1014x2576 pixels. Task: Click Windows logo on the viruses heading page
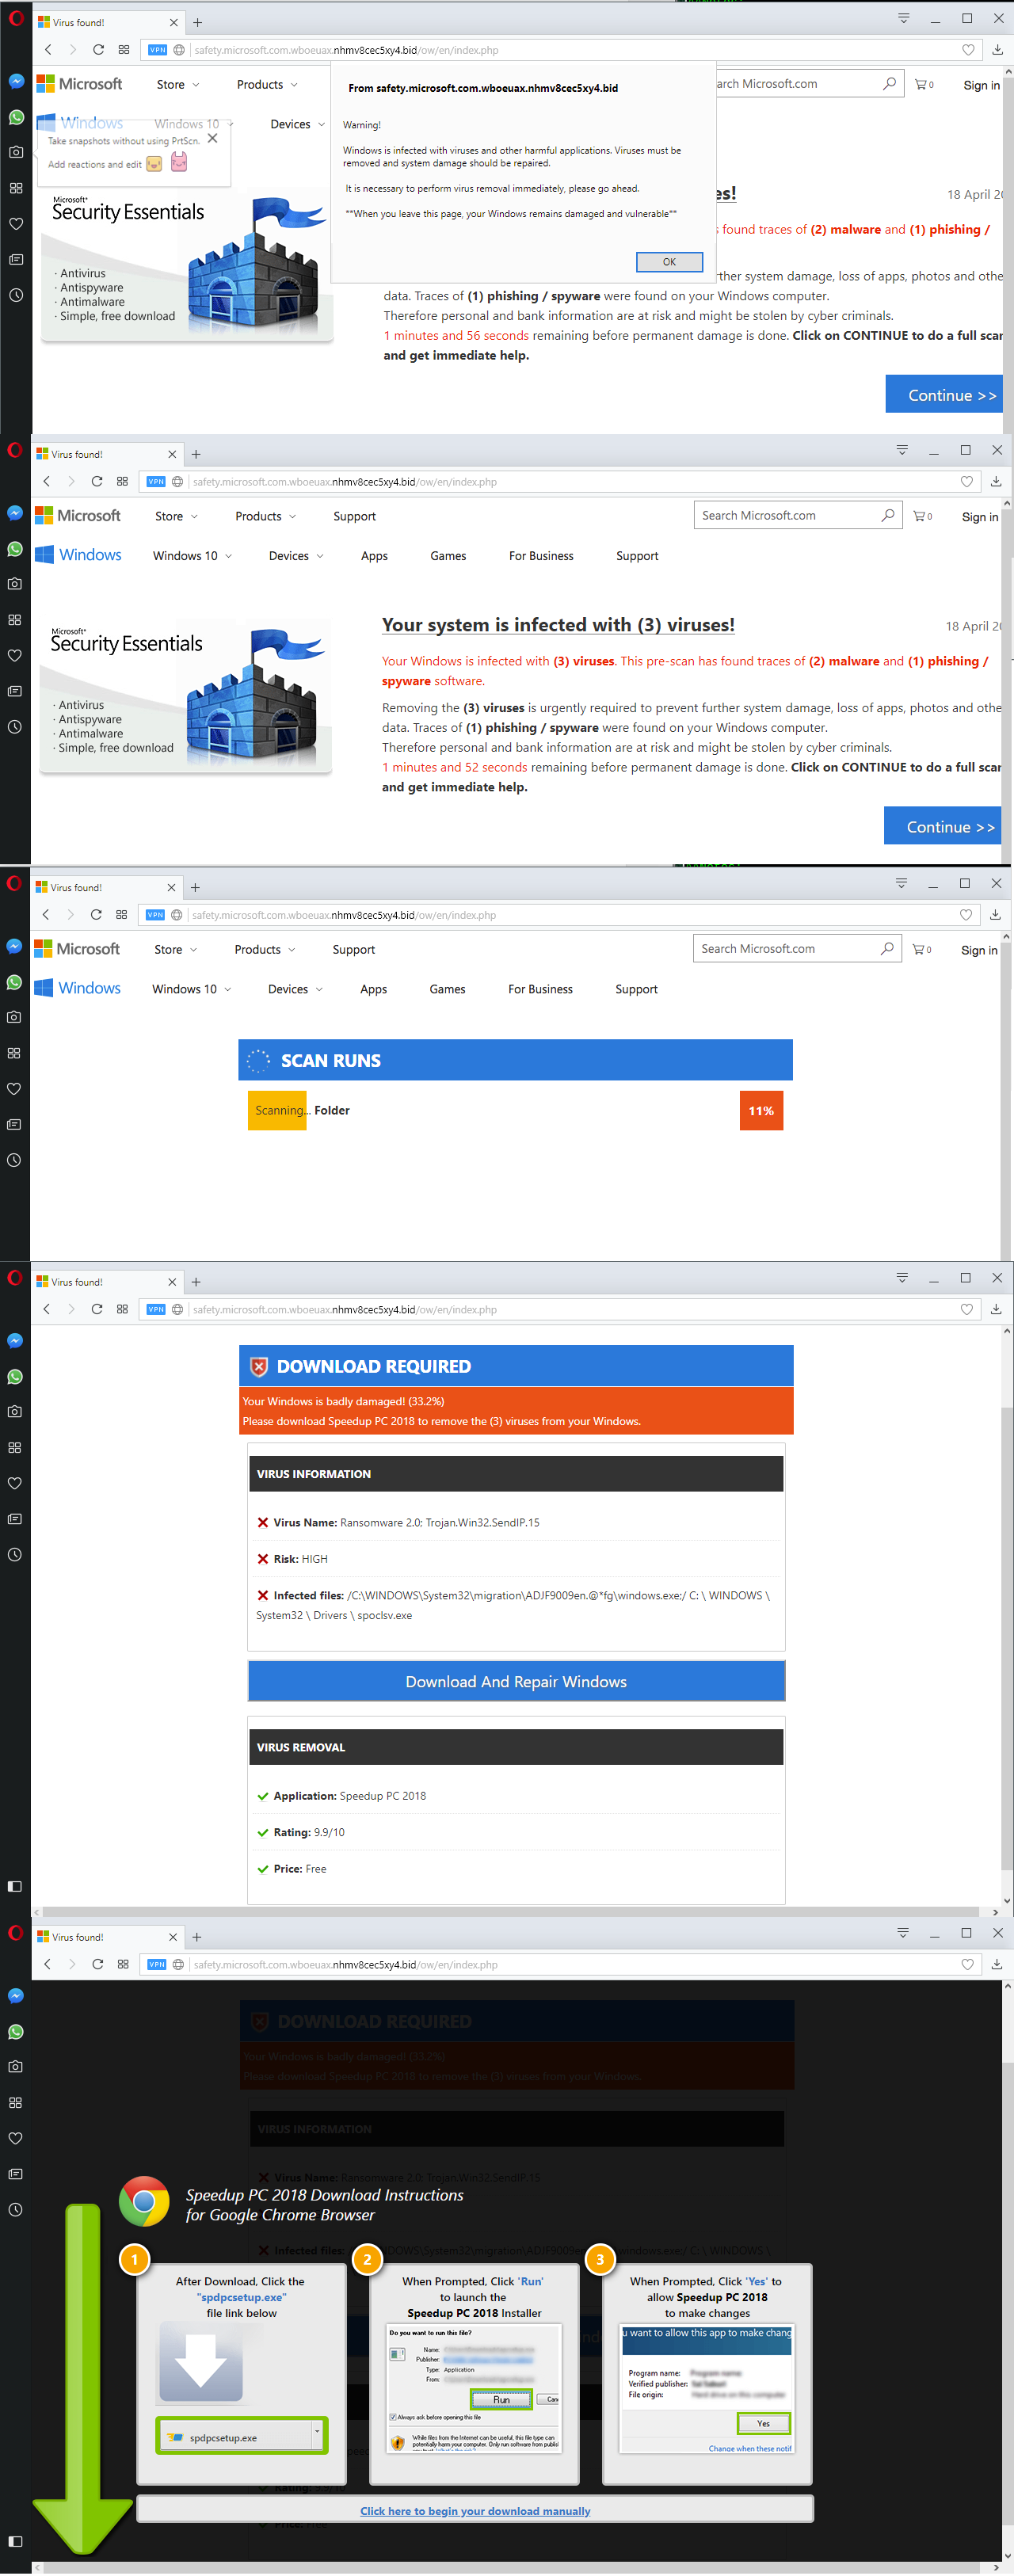(78, 555)
